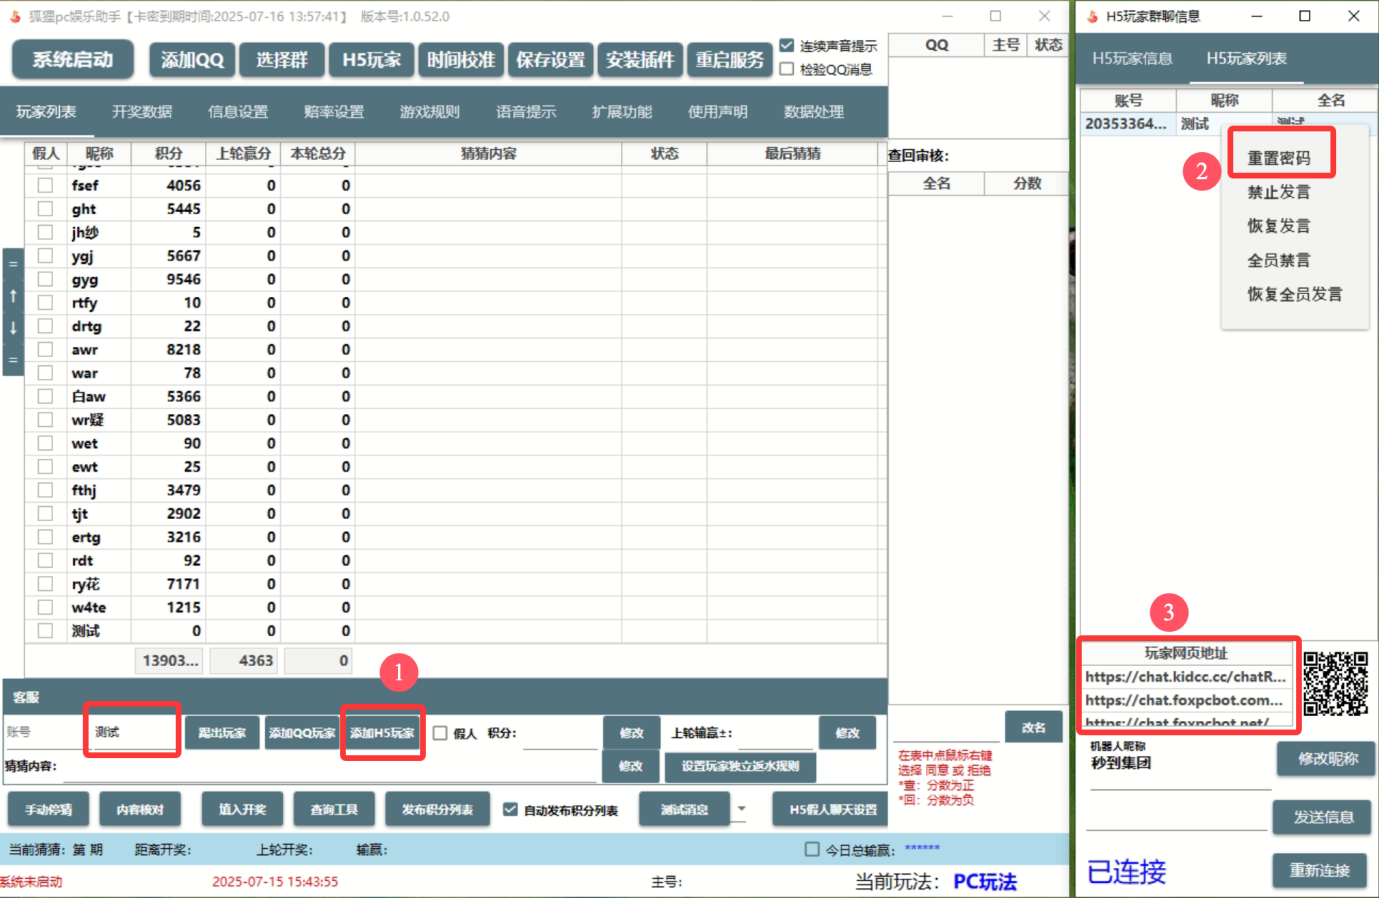Click the player webpage QR code
The image size is (1379, 898).
point(1335,684)
